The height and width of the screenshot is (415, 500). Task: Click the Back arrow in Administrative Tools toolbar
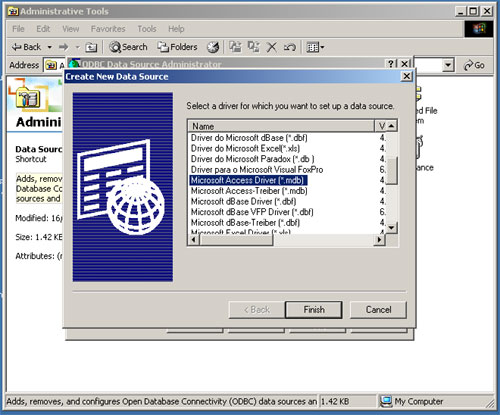[x=26, y=47]
